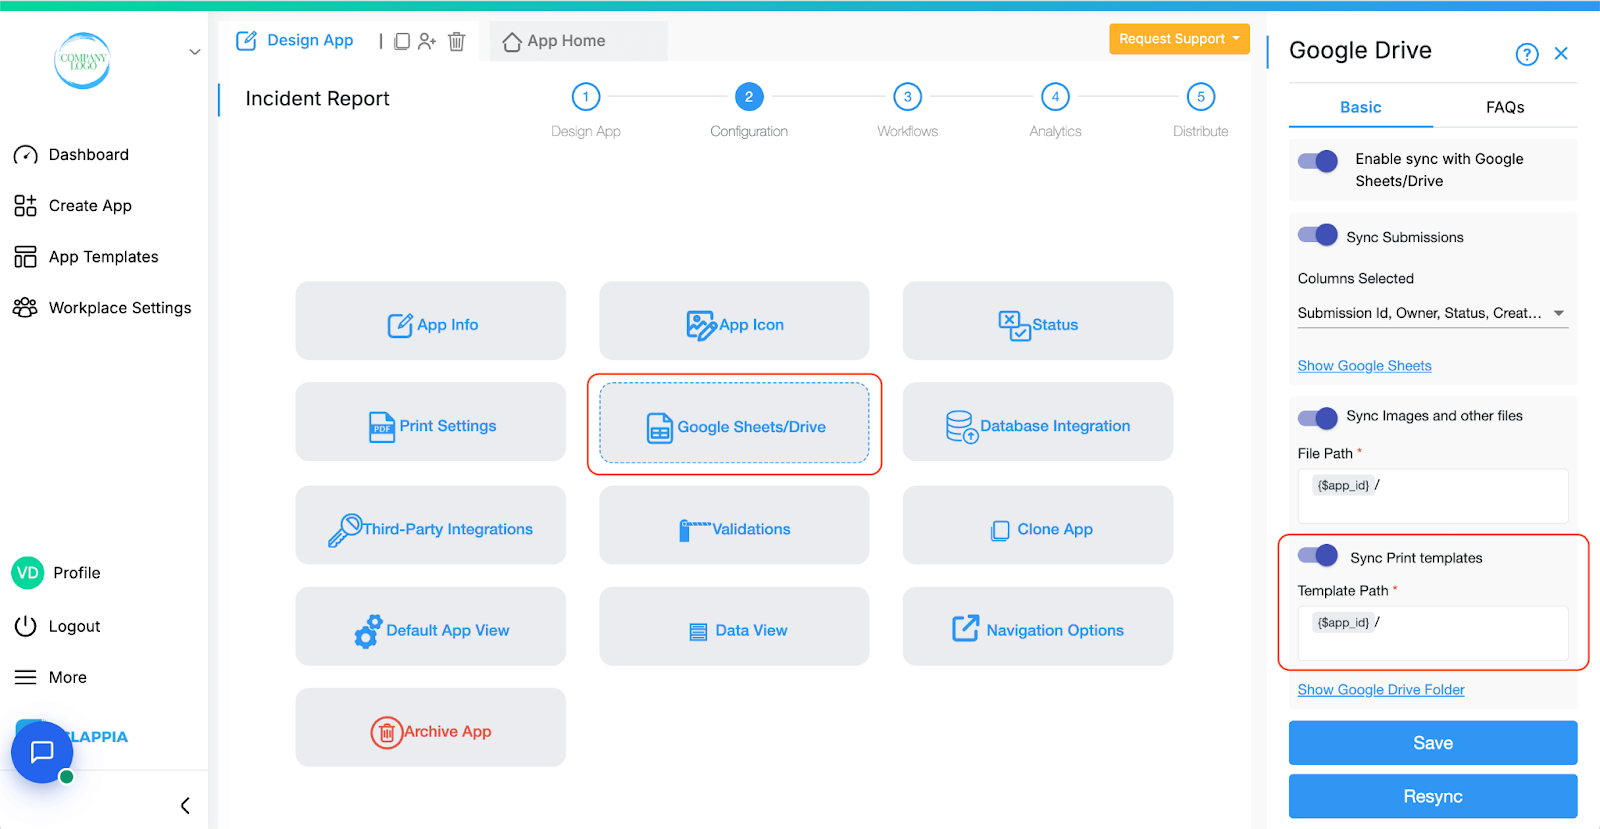Toggle the Sync Submissions switch
Image resolution: width=1600 pixels, height=829 pixels.
[x=1318, y=235]
